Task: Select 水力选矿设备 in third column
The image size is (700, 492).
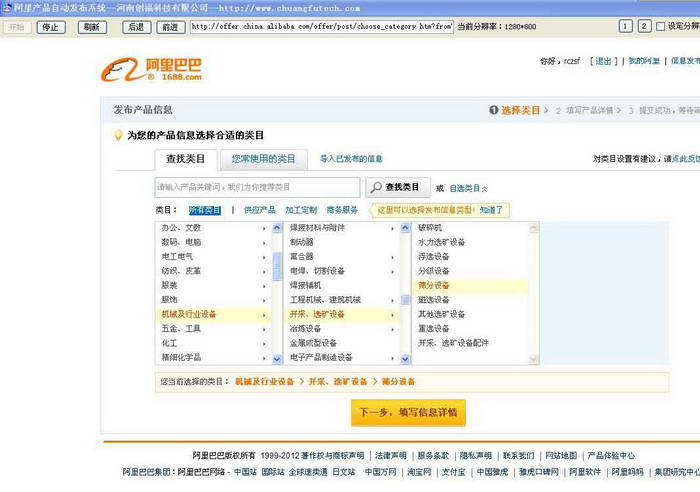Action: click(x=470, y=242)
